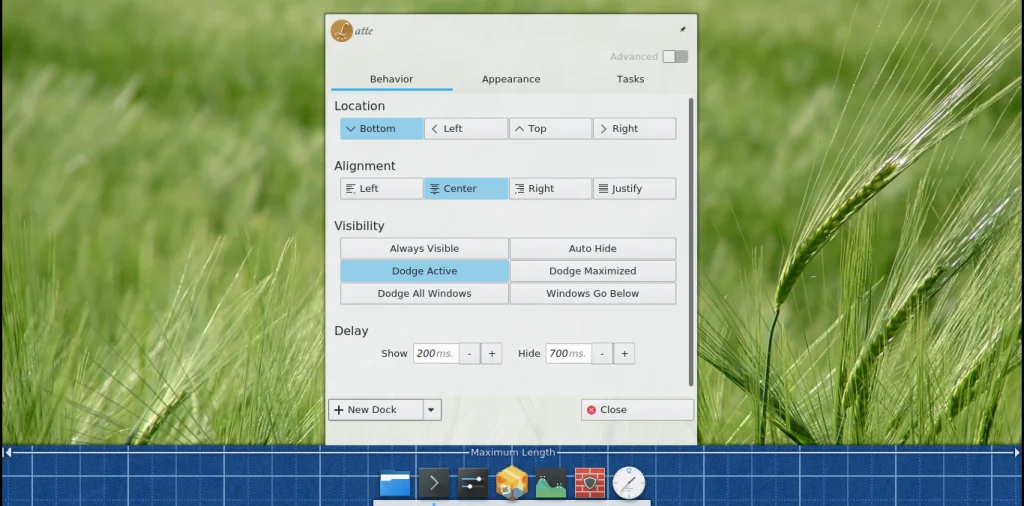Set dock location to Right
The height and width of the screenshot is (506, 1024).
pos(634,129)
